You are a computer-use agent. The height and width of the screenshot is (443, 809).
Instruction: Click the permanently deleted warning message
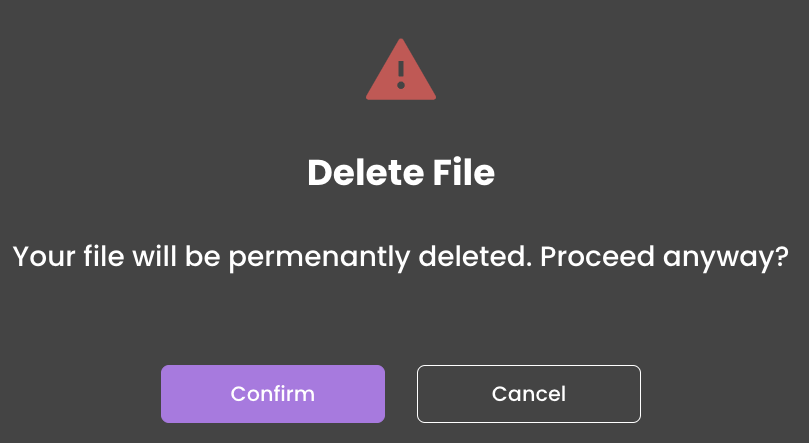pyautogui.click(x=401, y=256)
